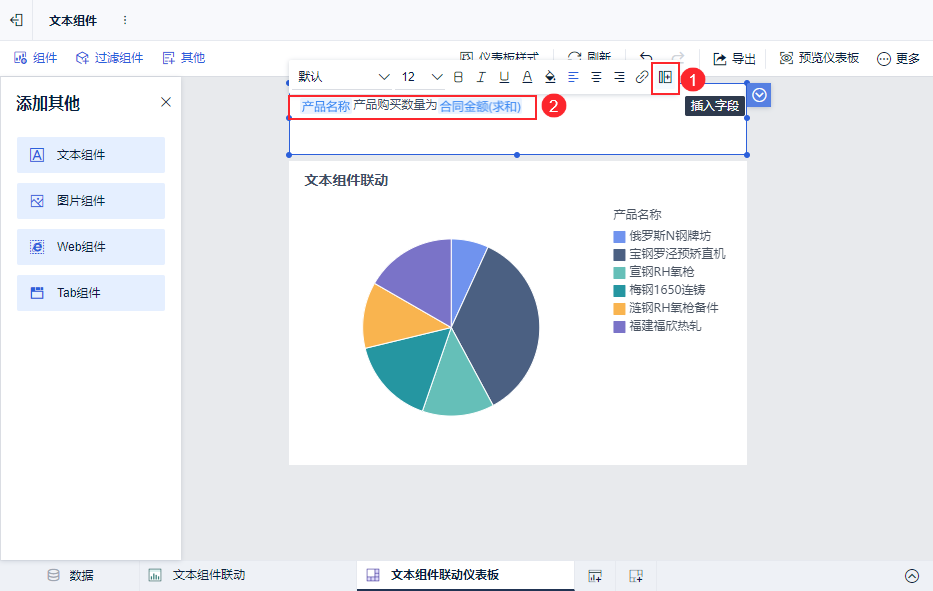Screen dimensions: 933x591
Task: Click the 文本组件 page title
Action: [73, 21]
